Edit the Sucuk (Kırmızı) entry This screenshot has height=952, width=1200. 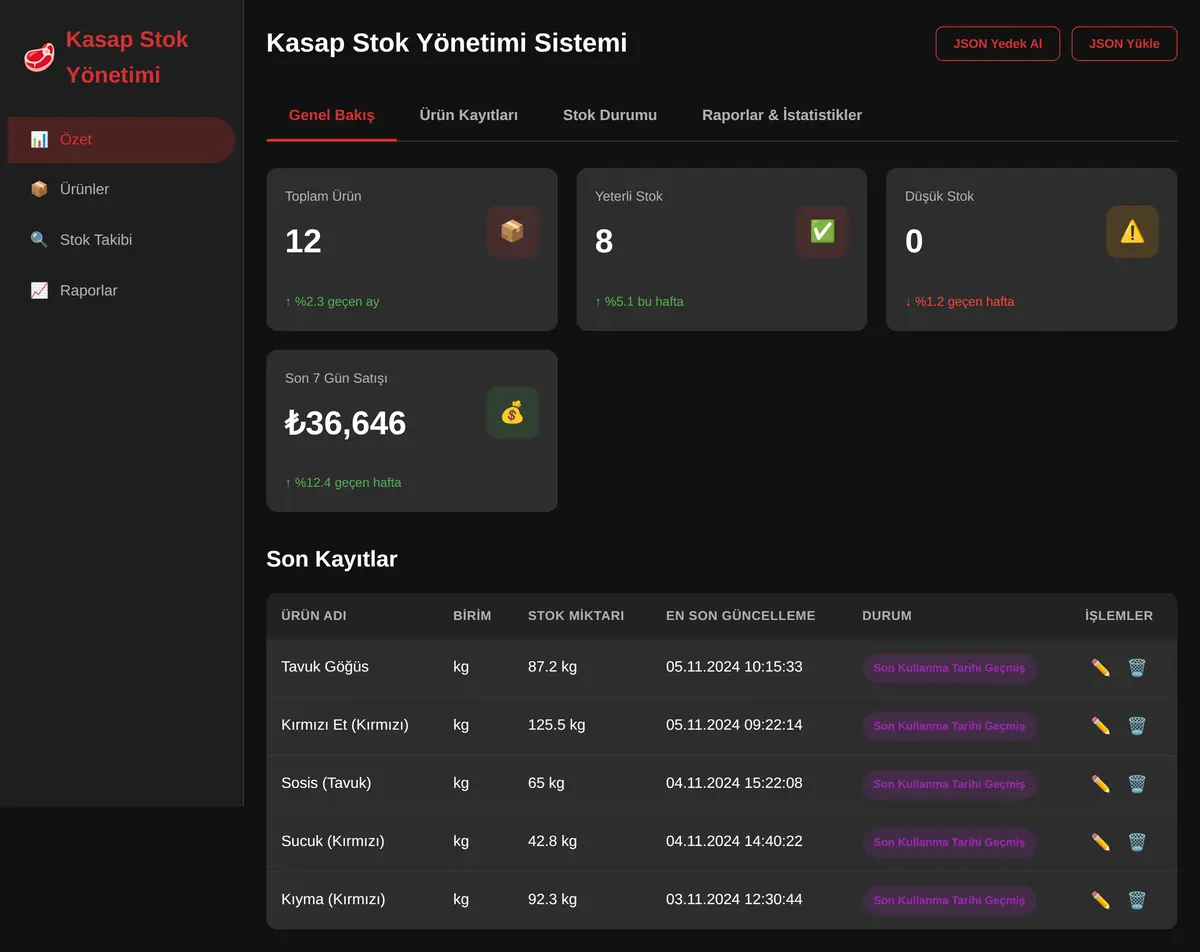pos(1101,842)
